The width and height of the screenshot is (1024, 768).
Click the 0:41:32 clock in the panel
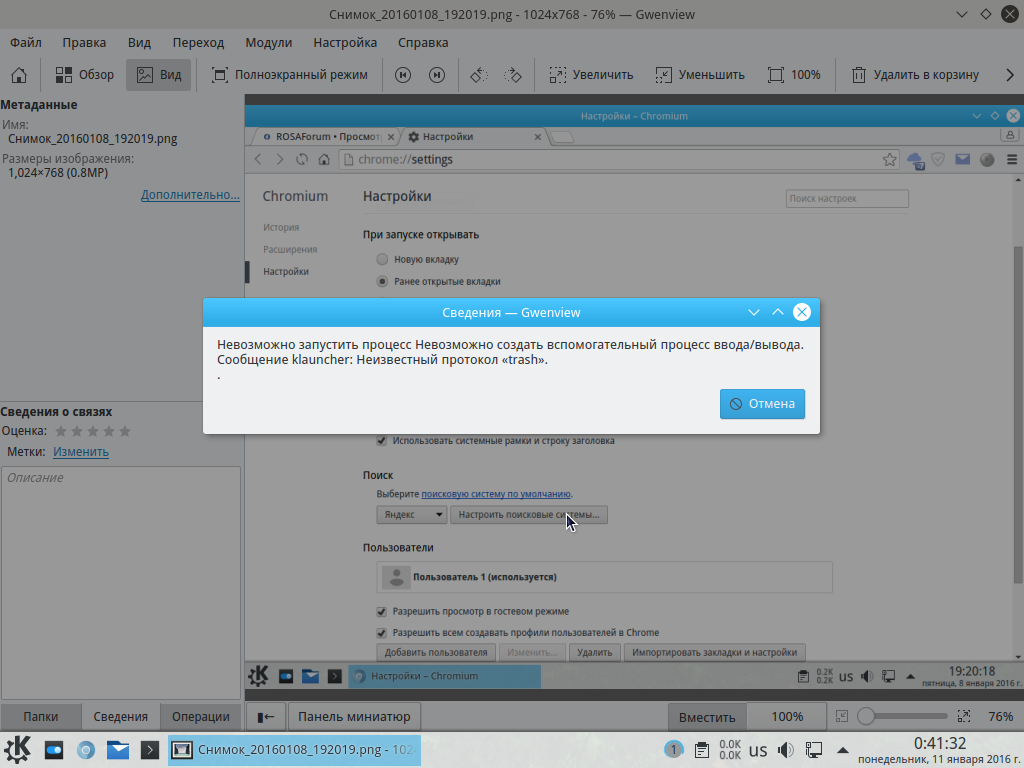tap(940, 743)
